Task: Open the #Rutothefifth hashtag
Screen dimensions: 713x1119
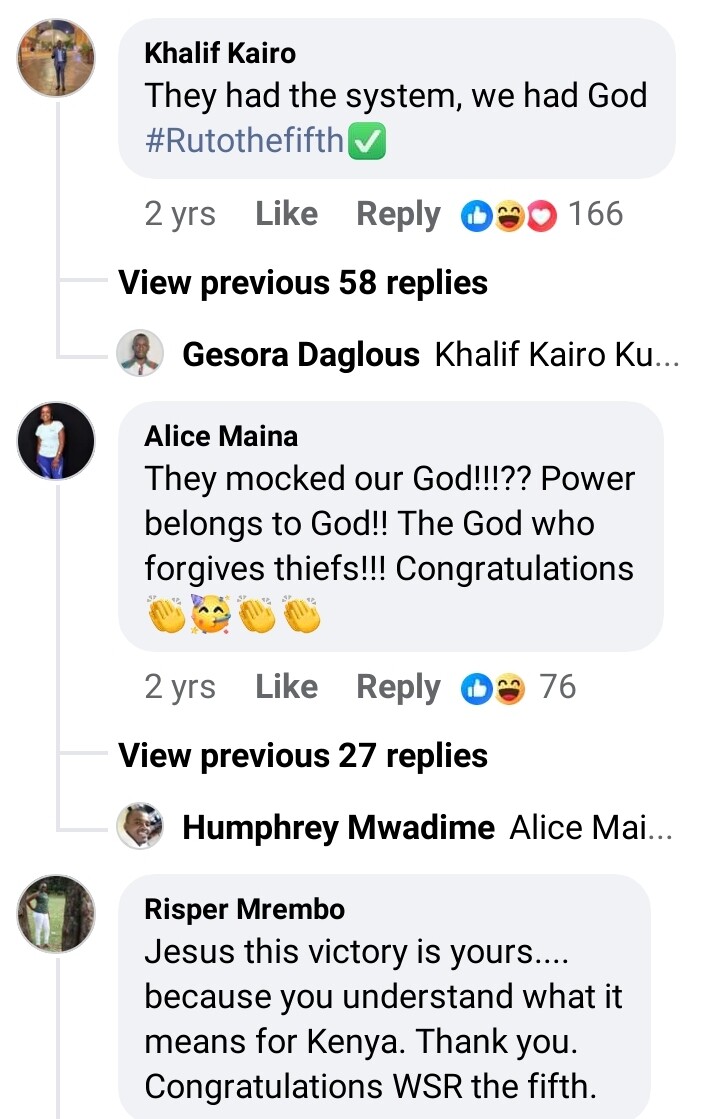Action: pos(245,142)
